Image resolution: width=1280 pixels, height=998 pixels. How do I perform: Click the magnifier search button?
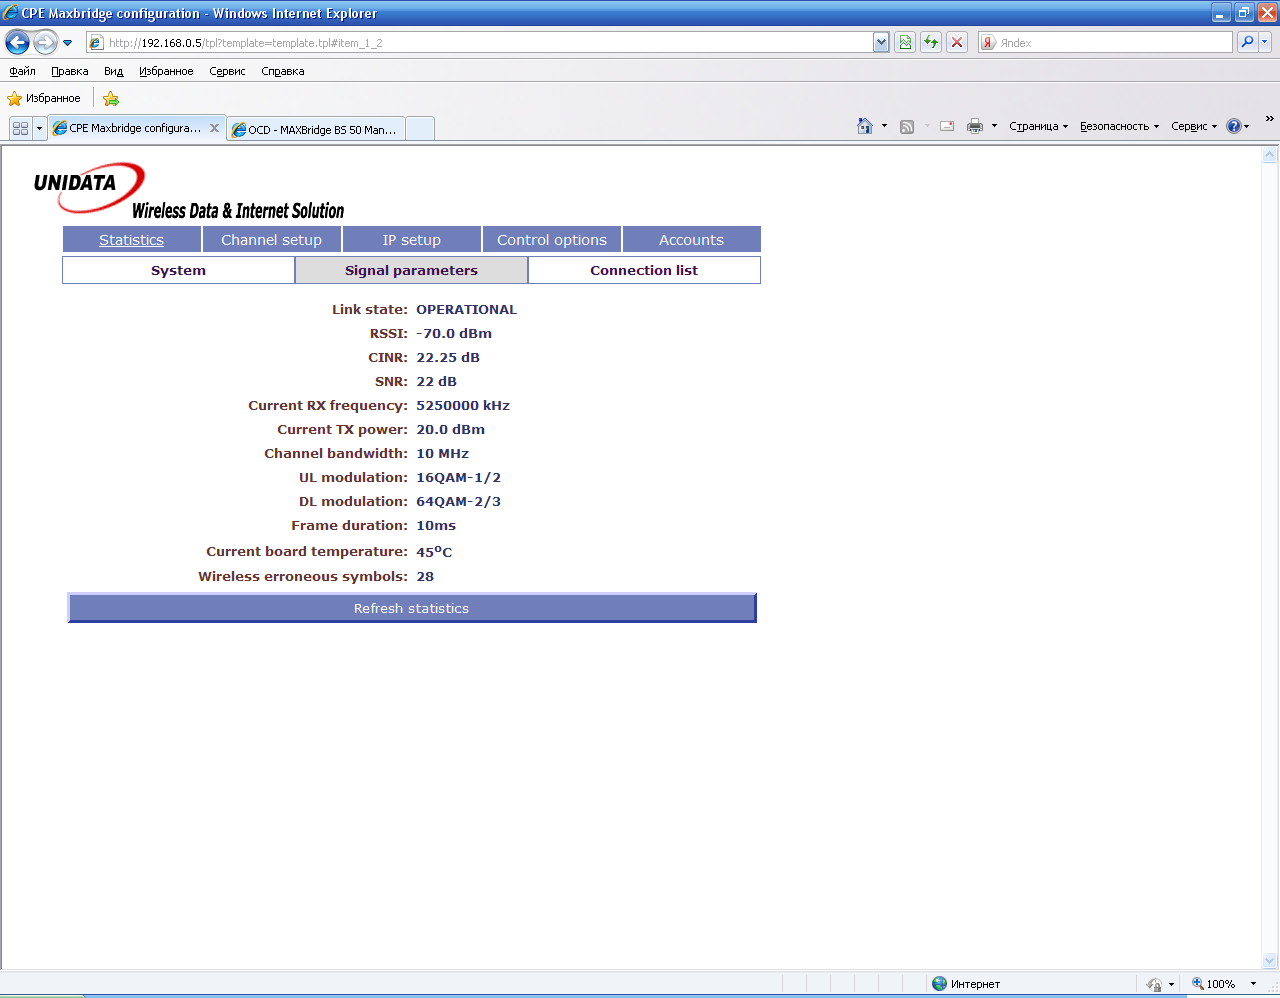click(1247, 42)
